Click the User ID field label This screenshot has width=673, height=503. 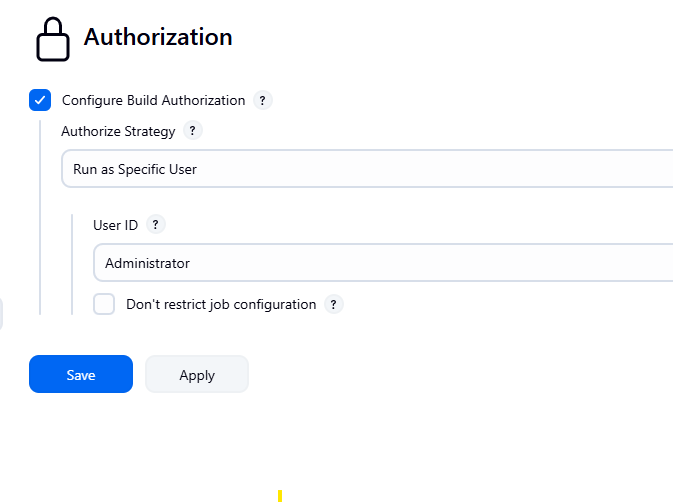click(x=115, y=225)
